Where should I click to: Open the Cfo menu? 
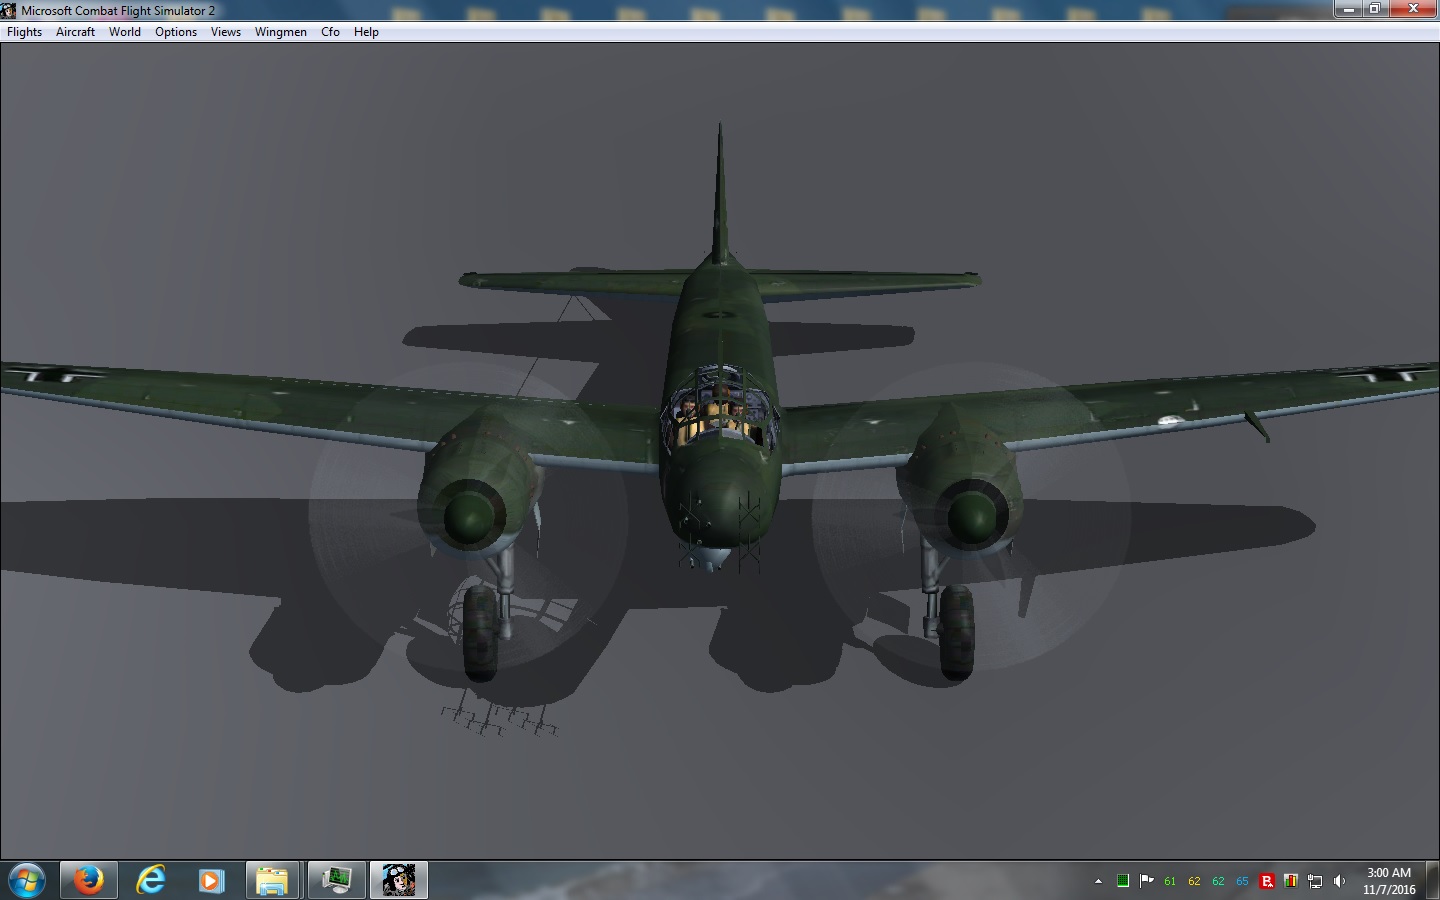click(330, 32)
